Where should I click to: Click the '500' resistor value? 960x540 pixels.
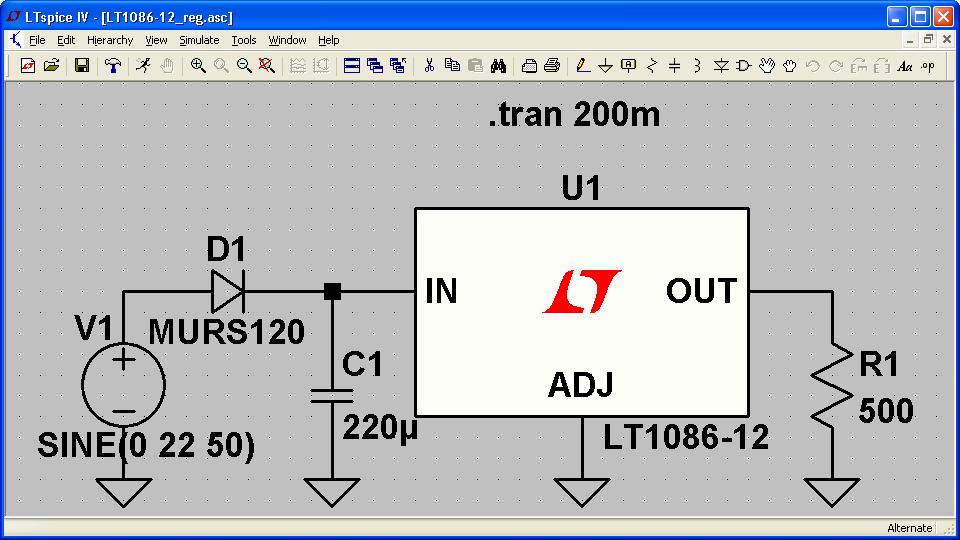pyautogui.click(x=885, y=411)
